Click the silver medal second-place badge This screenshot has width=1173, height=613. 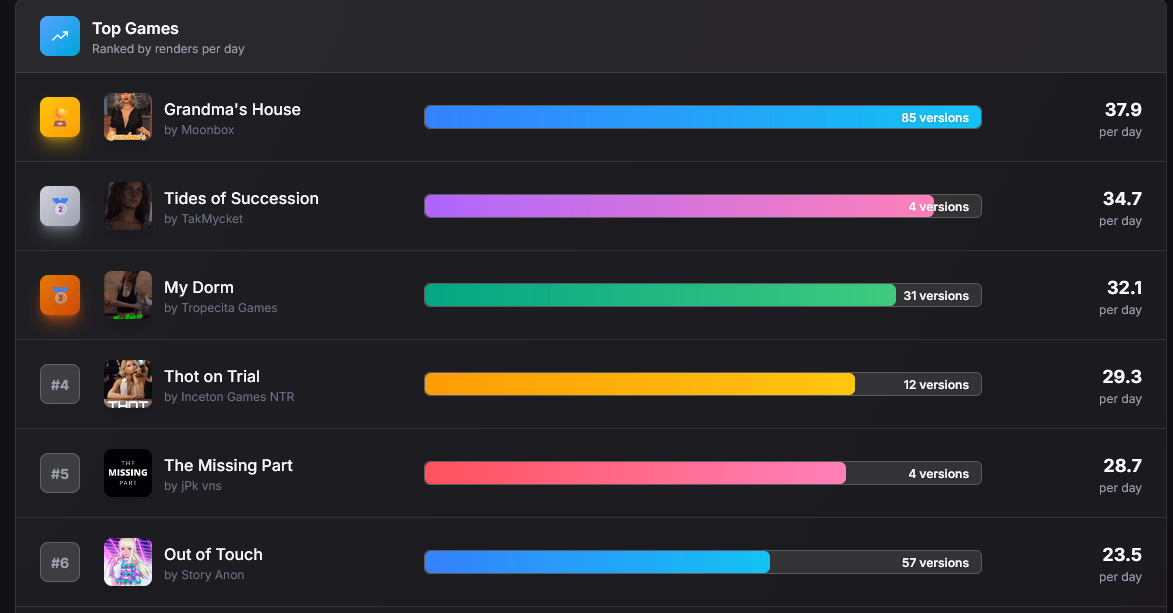(x=60, y=206)
